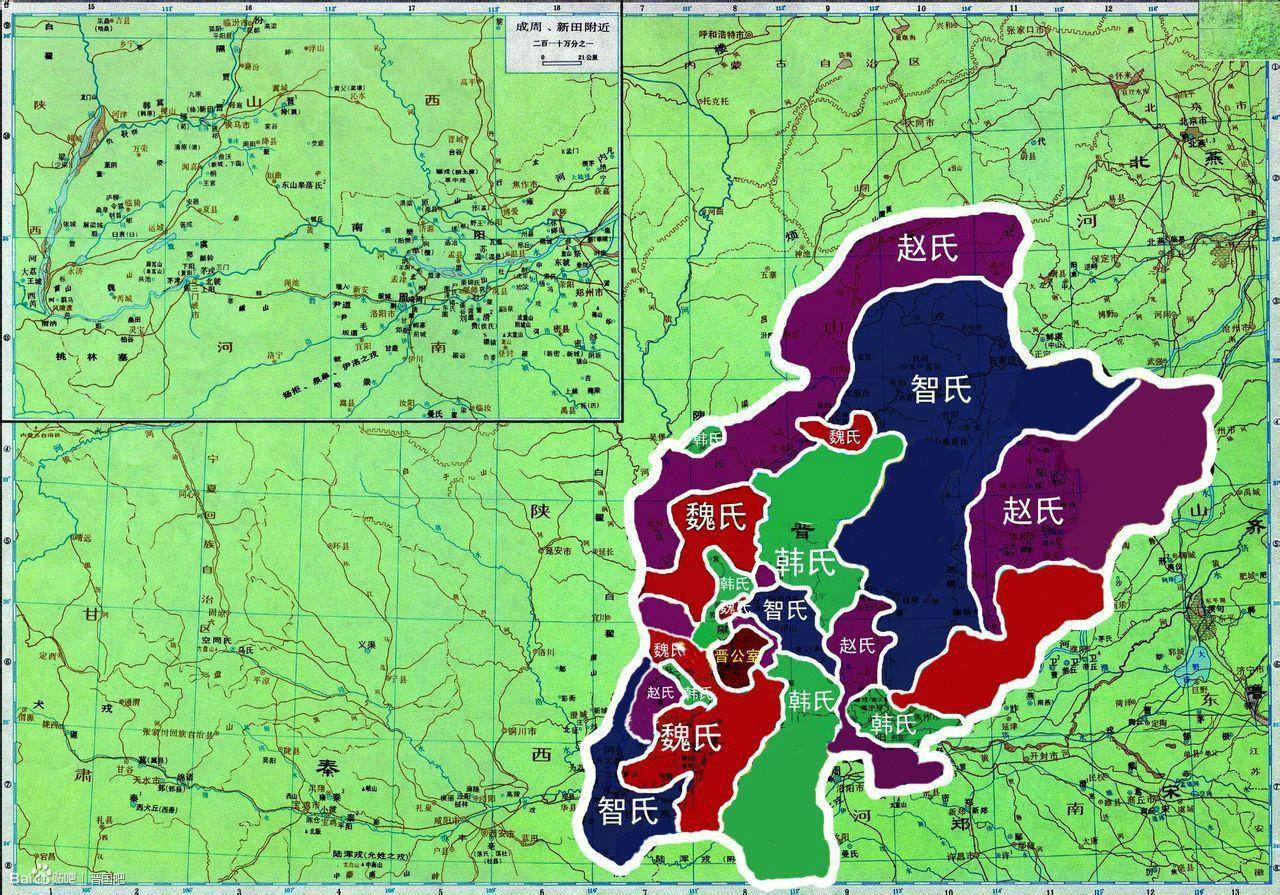Click the 浮山 label in the inset map
This screenshot has width=1280, height=895.
pos(316,48)
